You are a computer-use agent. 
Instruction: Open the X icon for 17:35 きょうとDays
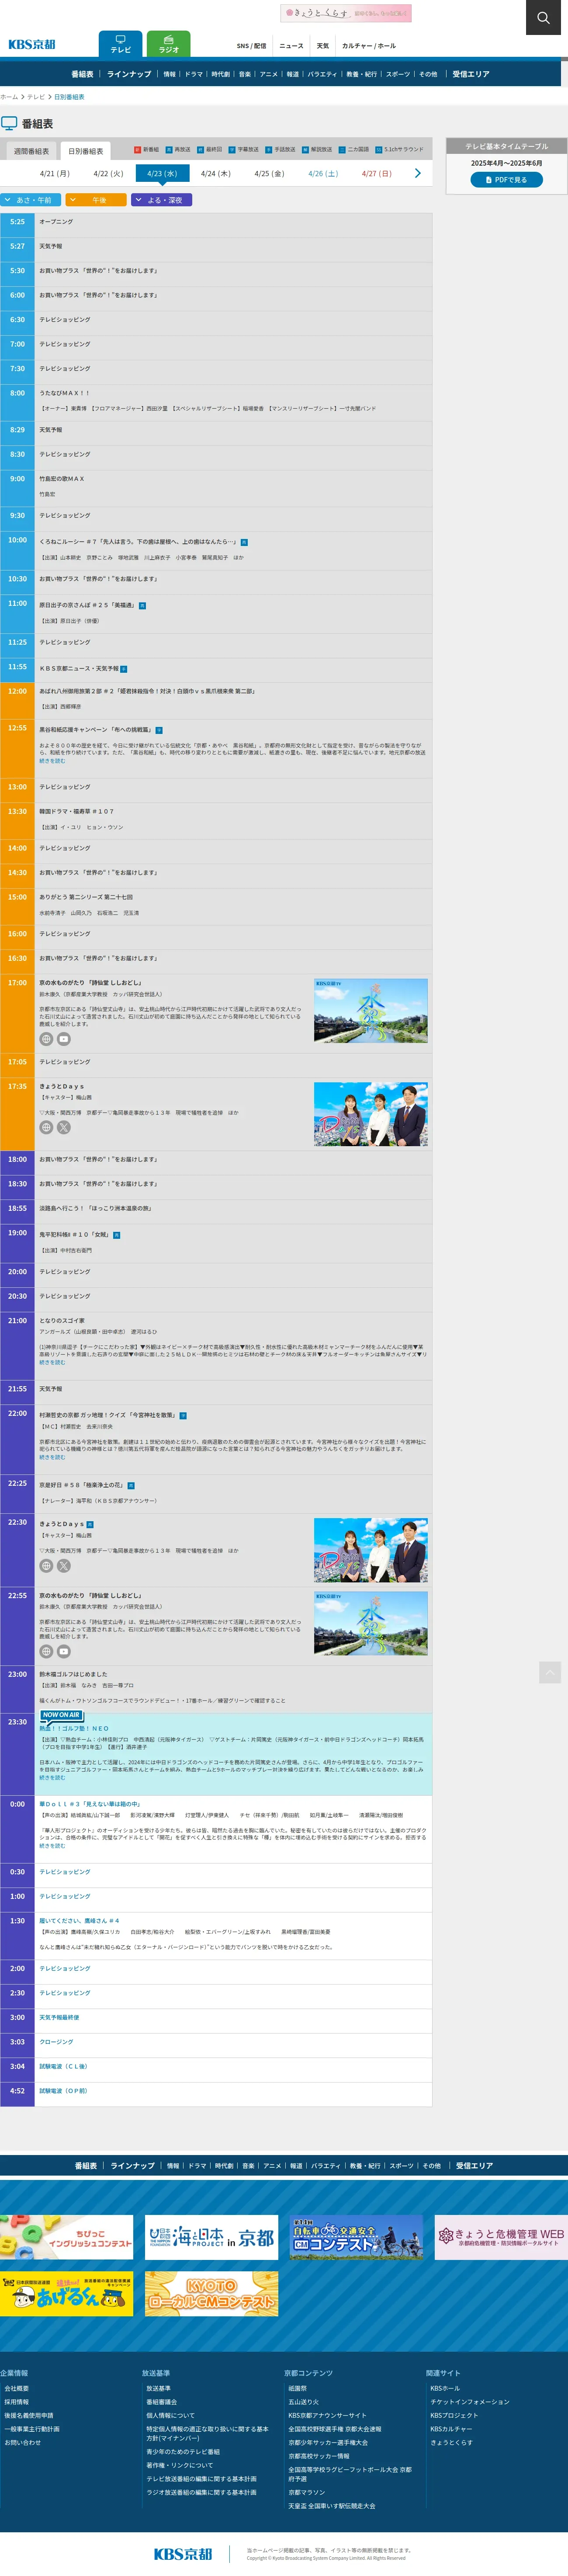[x=64, y=1127]
